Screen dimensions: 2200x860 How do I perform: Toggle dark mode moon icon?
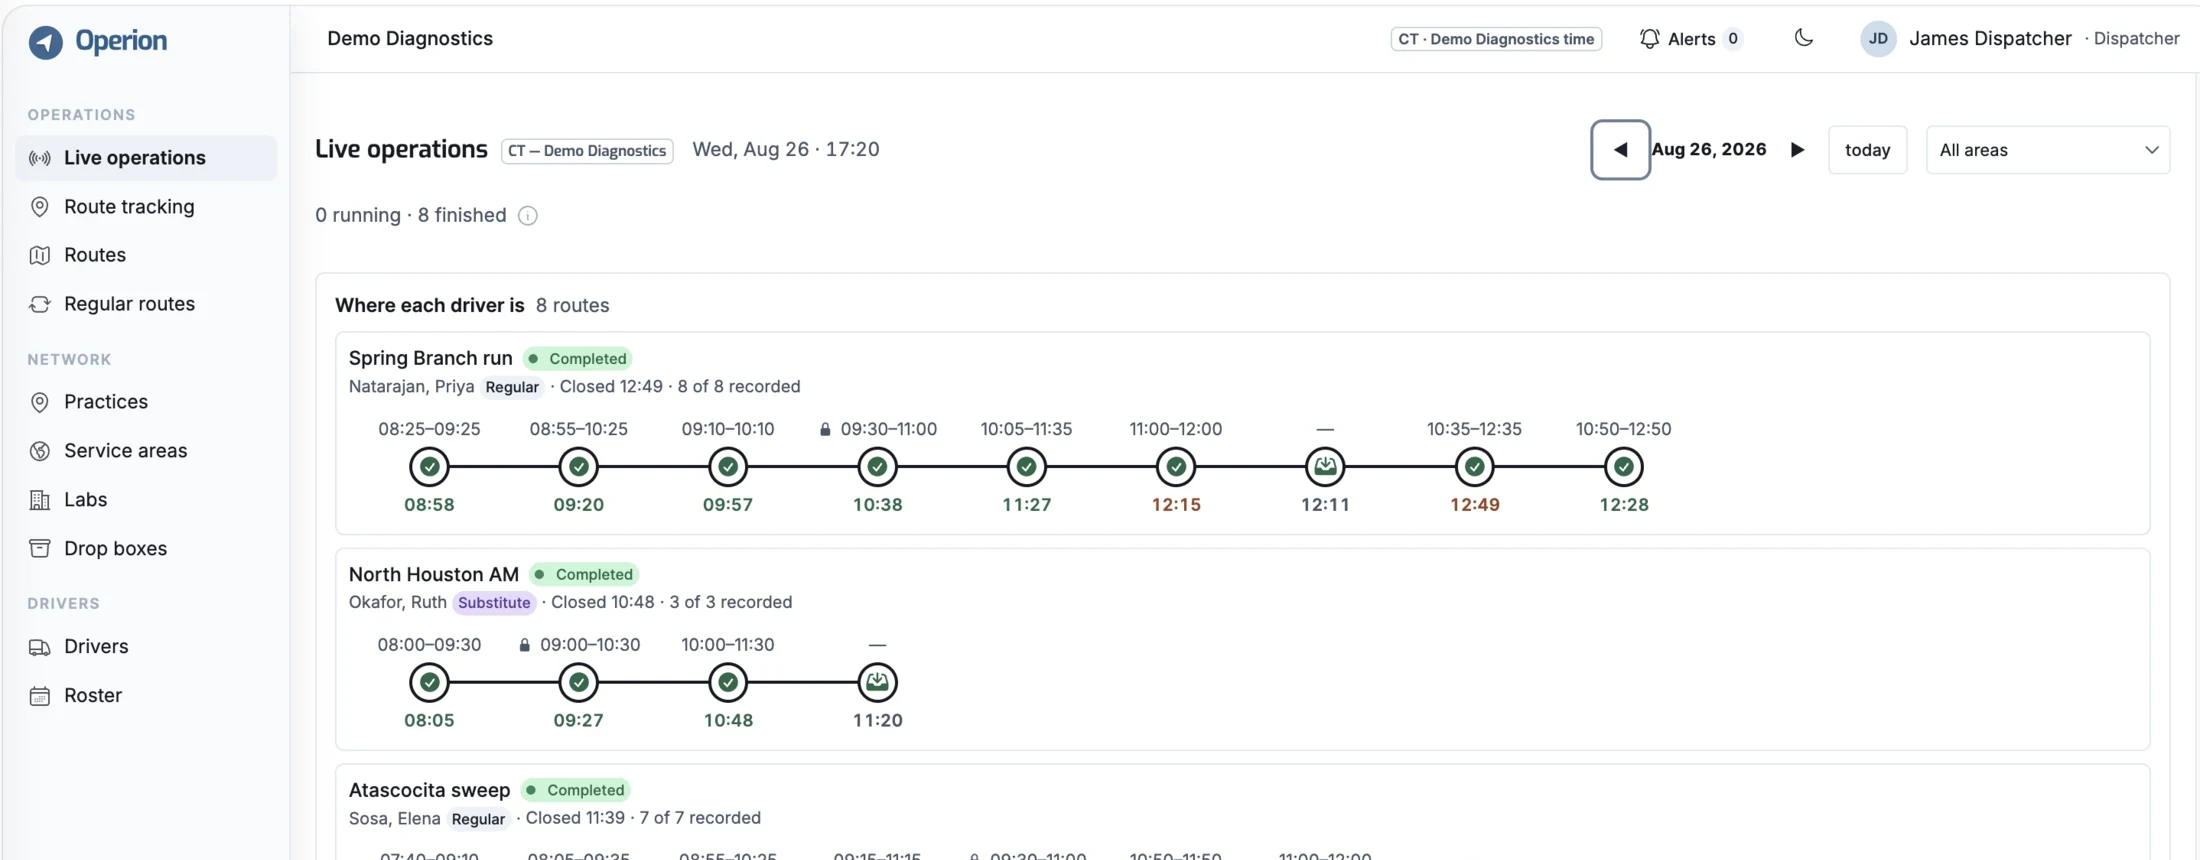tap(1803, 38)
